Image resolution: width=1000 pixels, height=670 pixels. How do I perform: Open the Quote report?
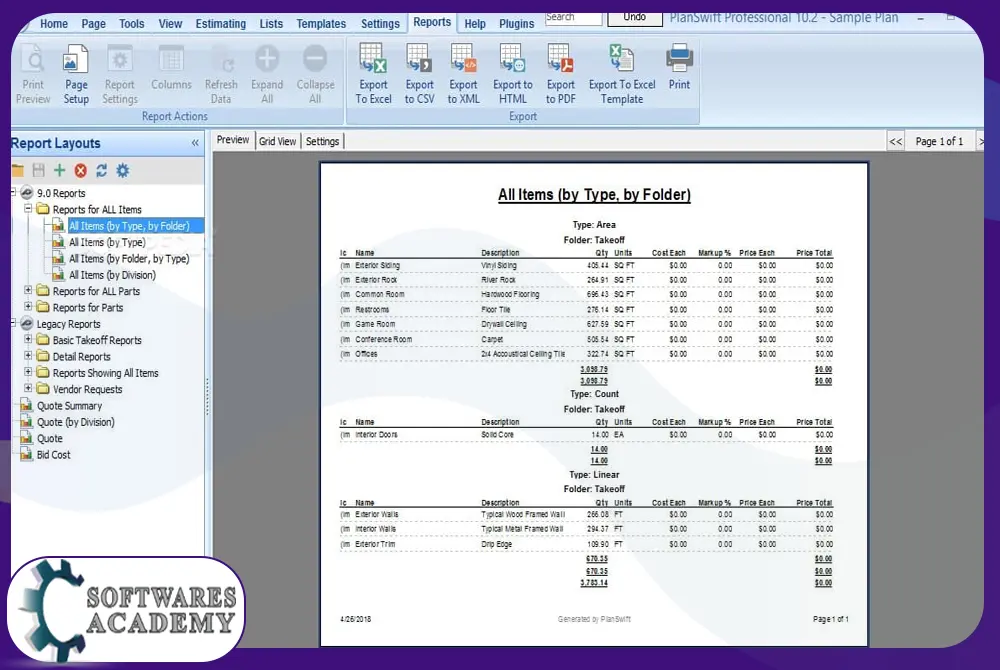coord(50,439)
